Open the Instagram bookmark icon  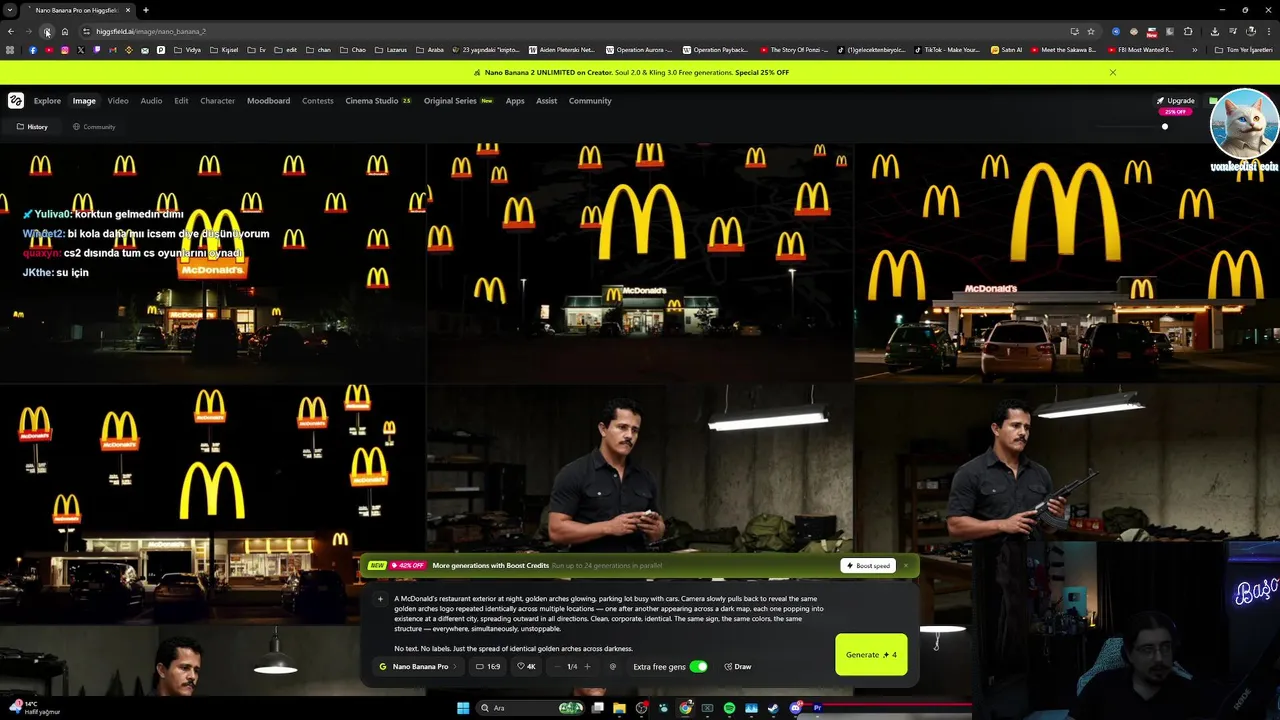click(65, 50)
